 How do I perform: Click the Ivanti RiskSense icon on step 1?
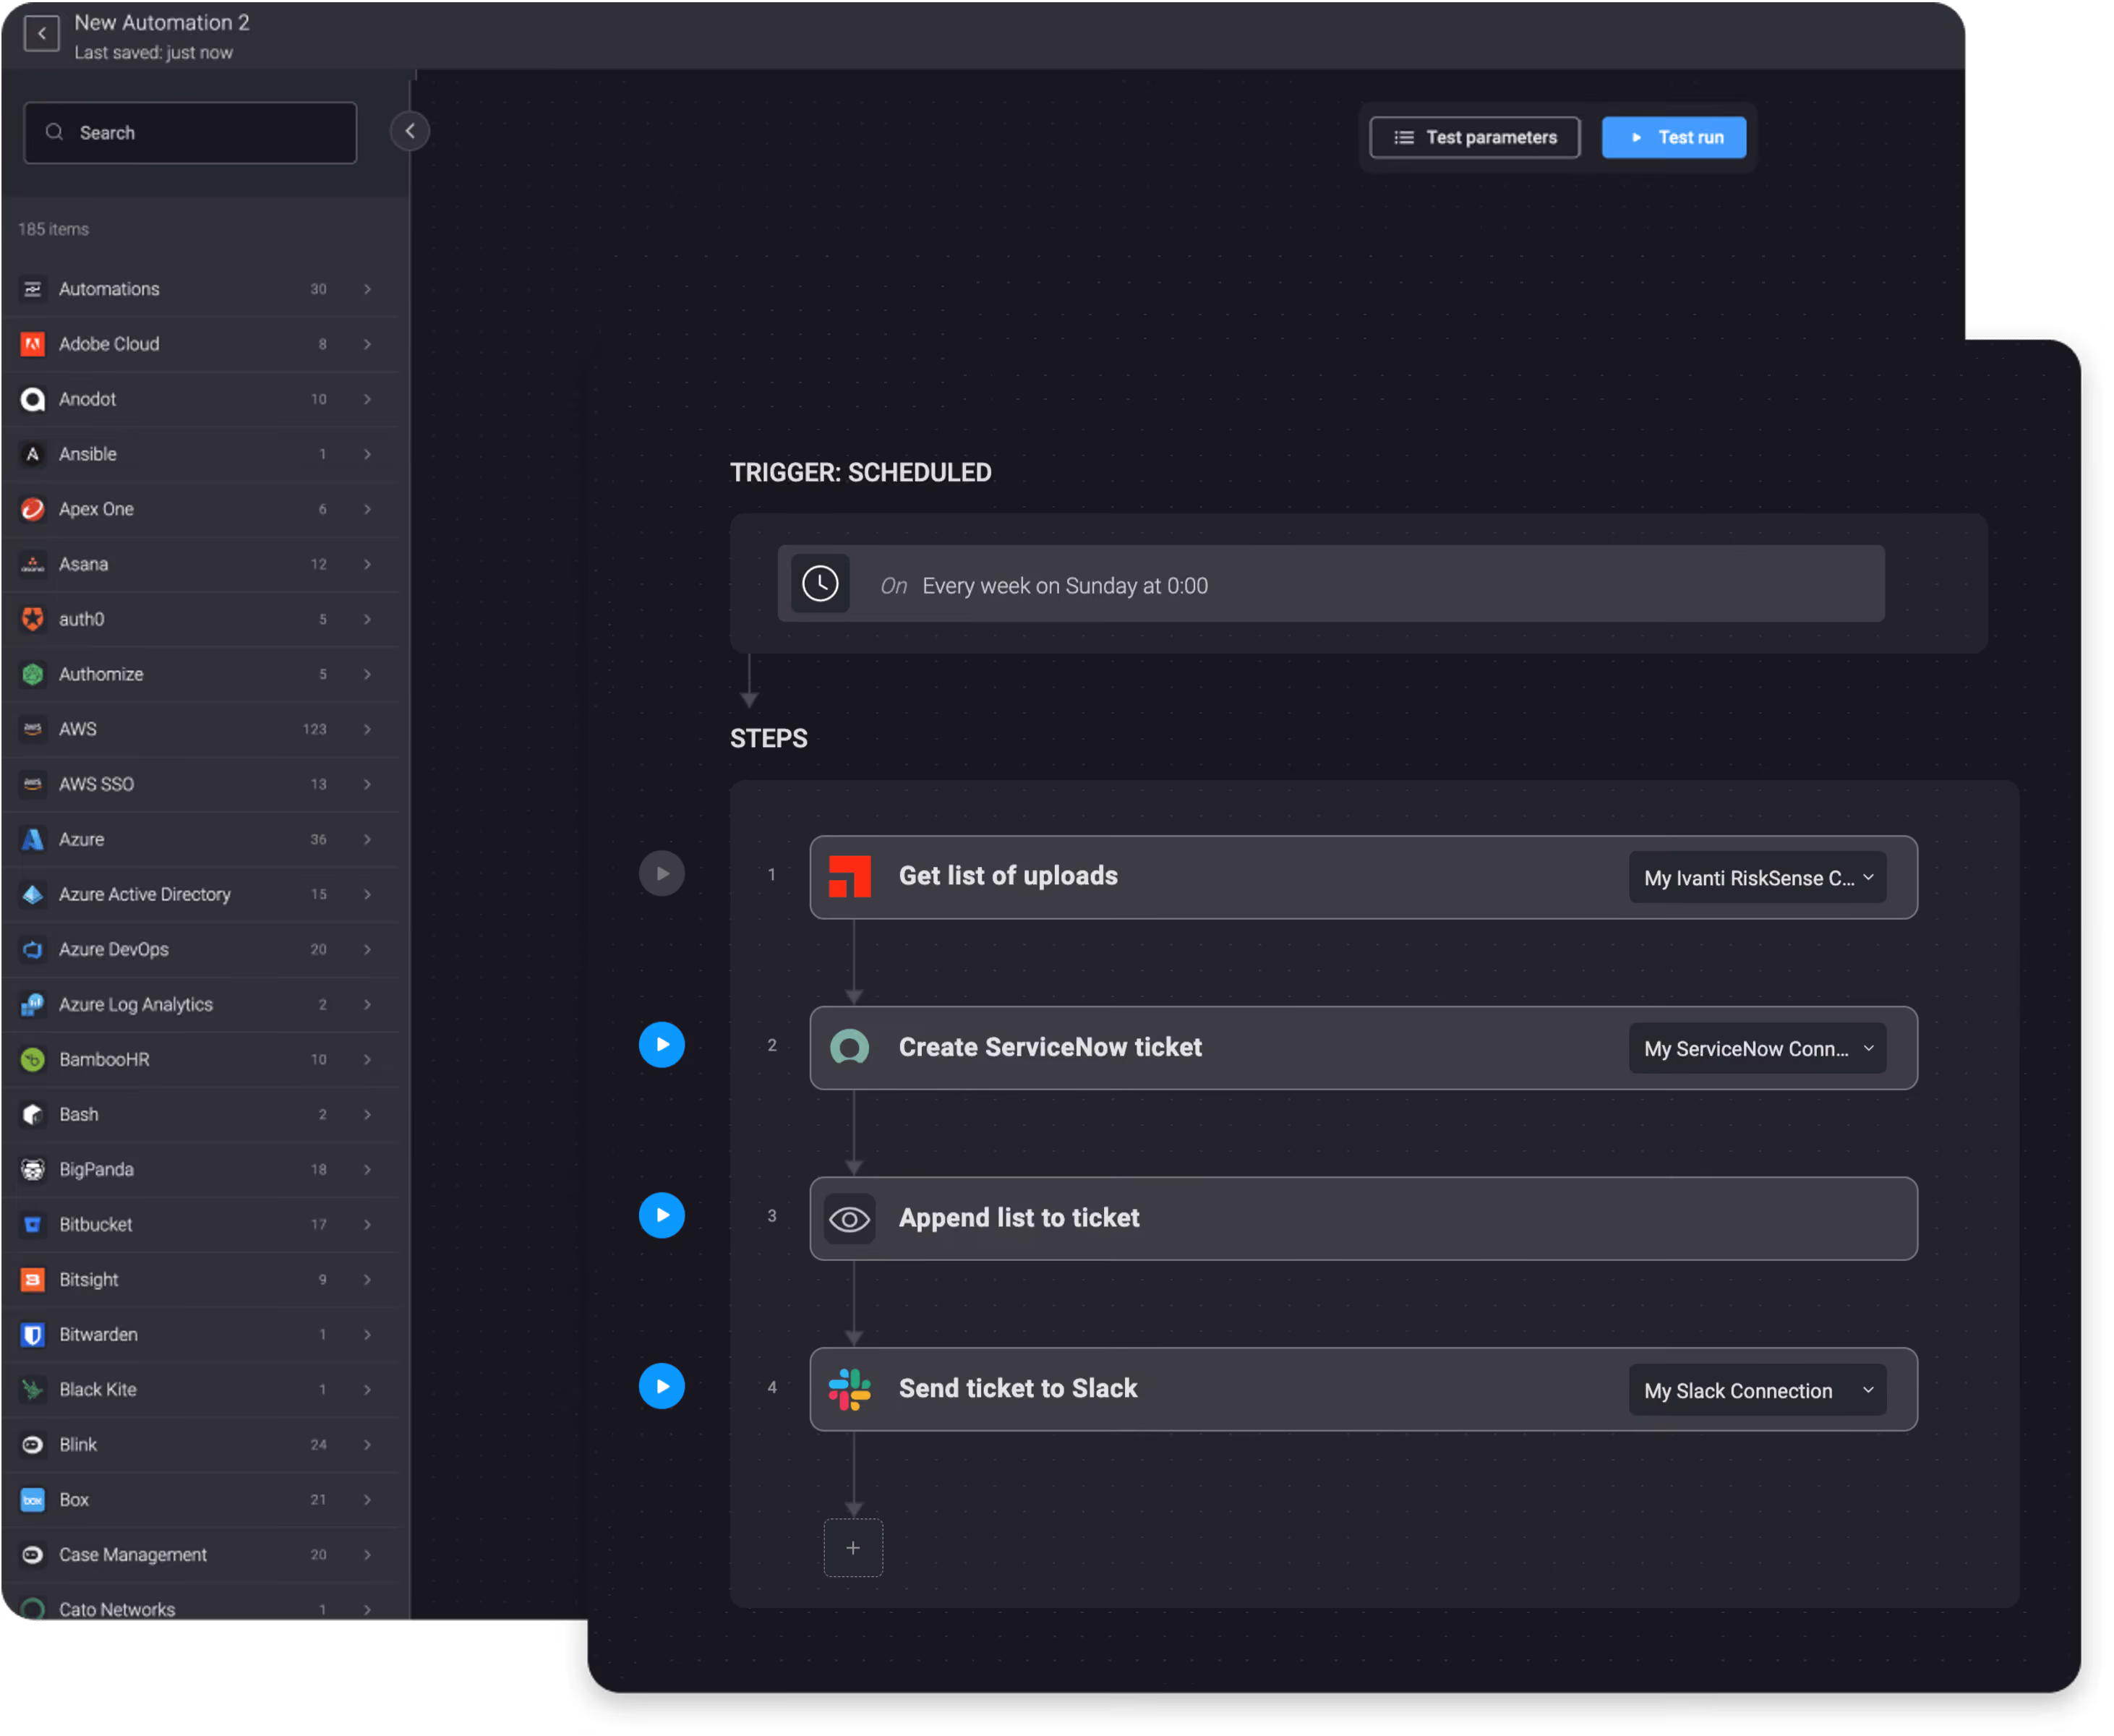(850, 877)
